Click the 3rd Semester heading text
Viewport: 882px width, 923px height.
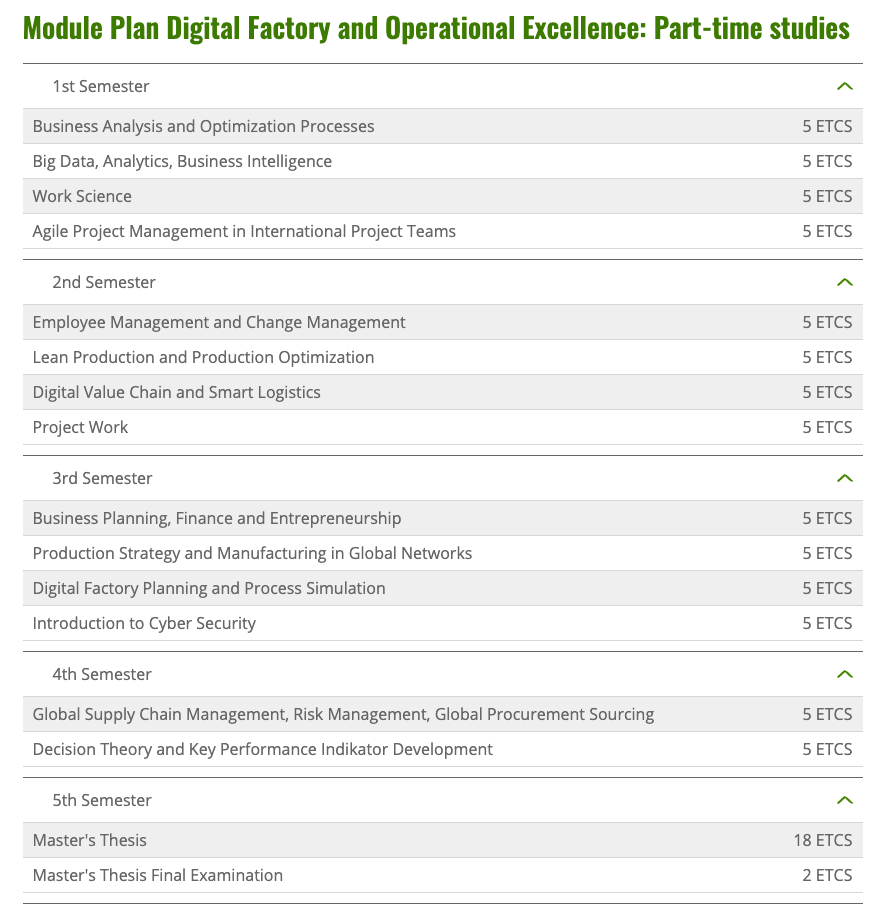(102, 479)
